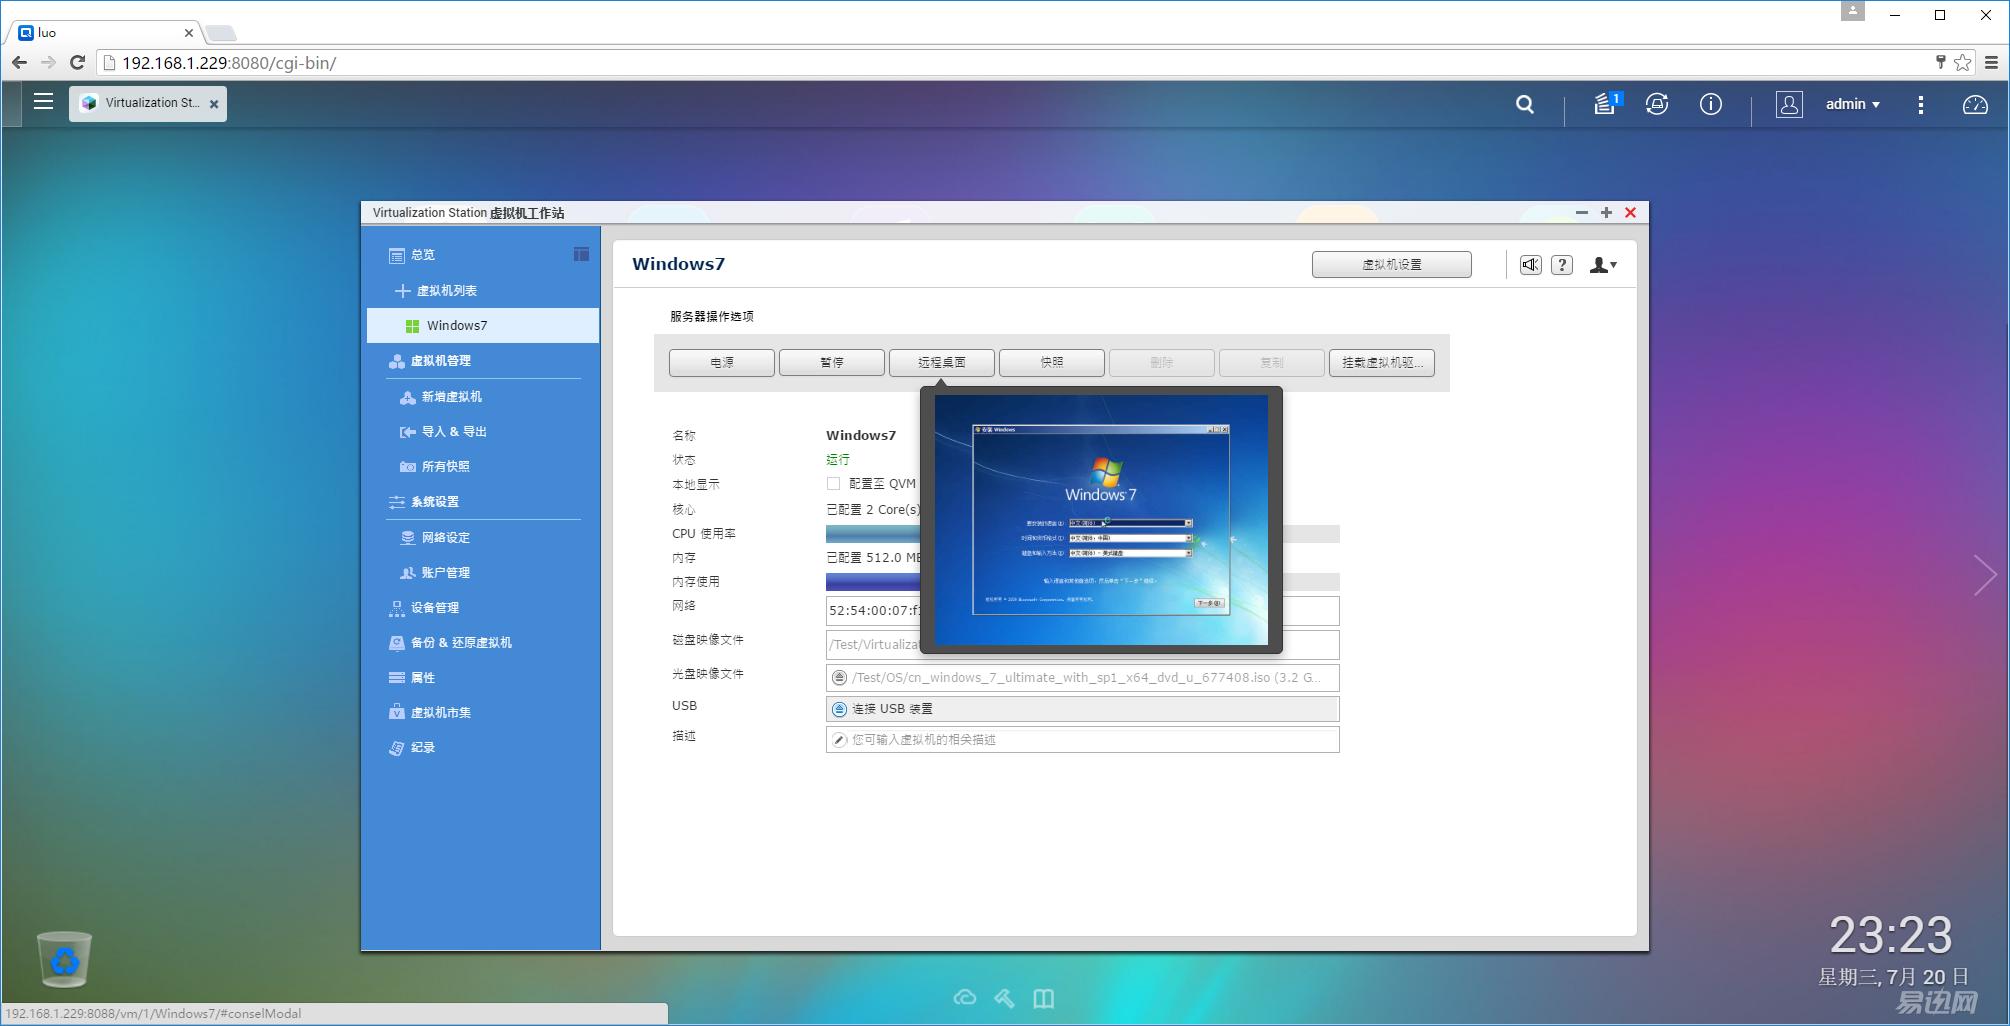Viewport: 2010px width, 1026px height.
Task: Enable the 配置至 QVM checkbox
Action: (833, 484)
